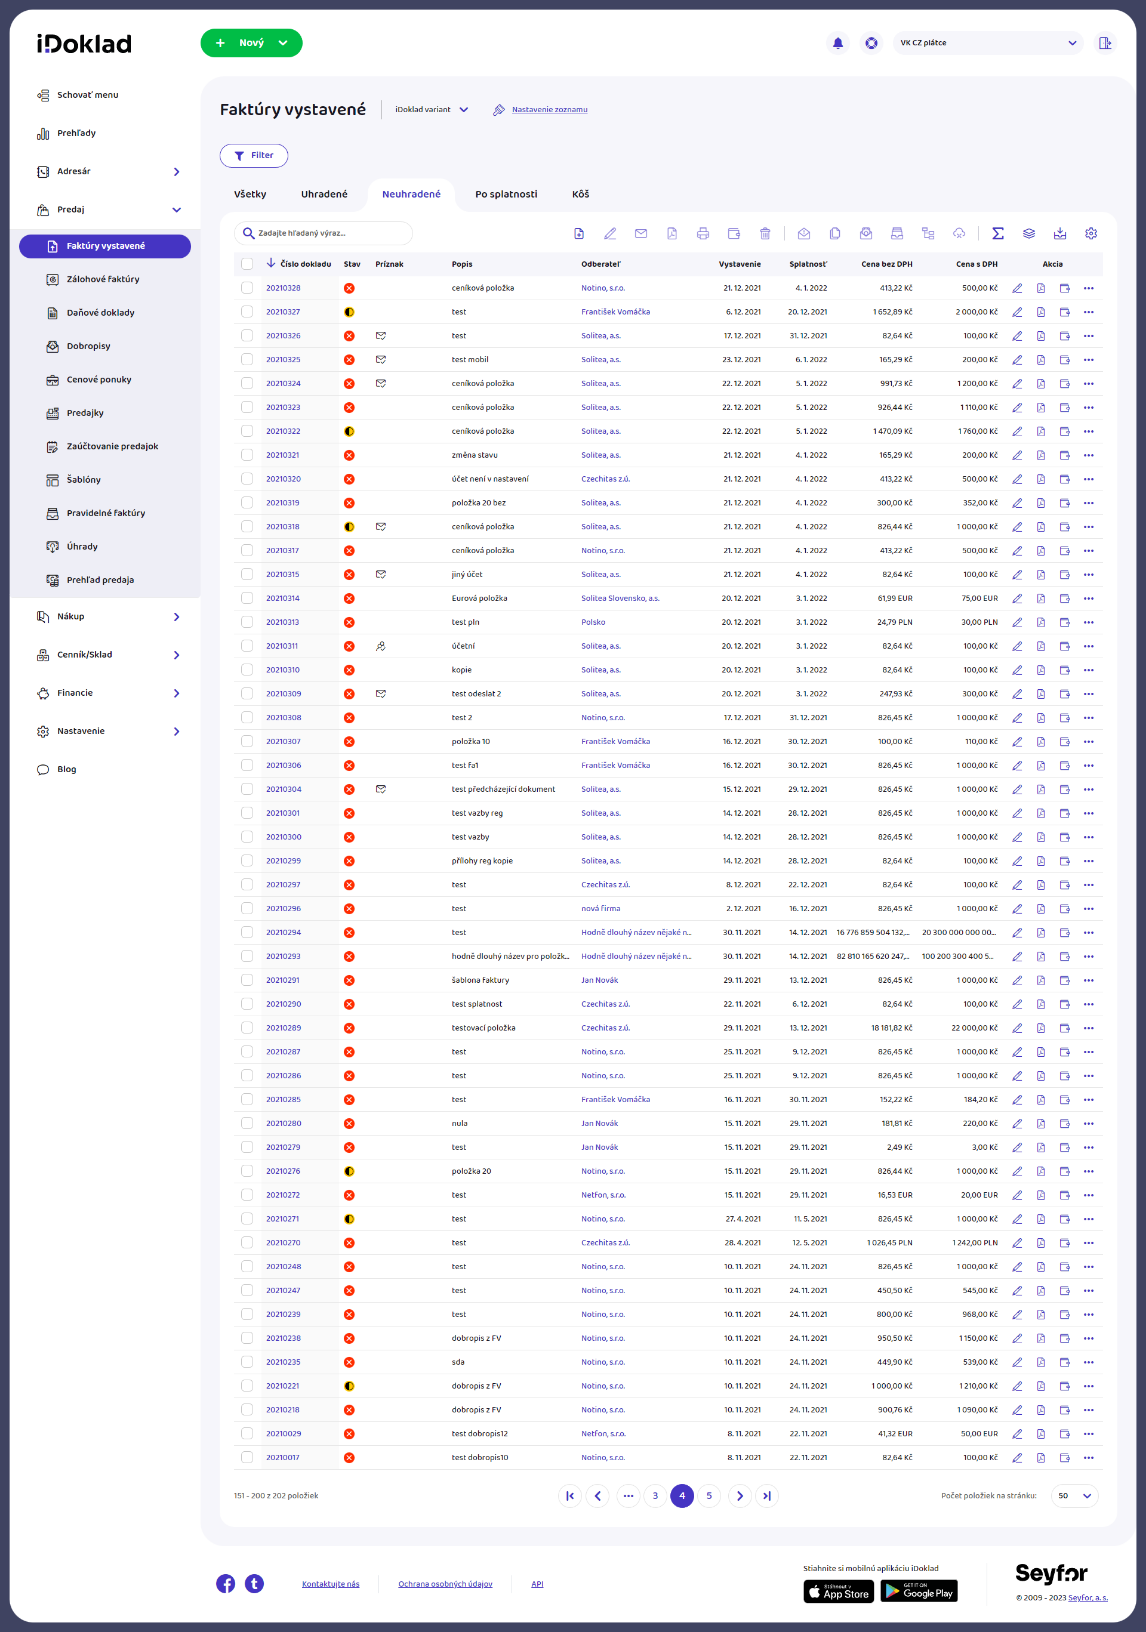Check the row for invoice 20210017

pyautogui.click(x=247, y=1458)
